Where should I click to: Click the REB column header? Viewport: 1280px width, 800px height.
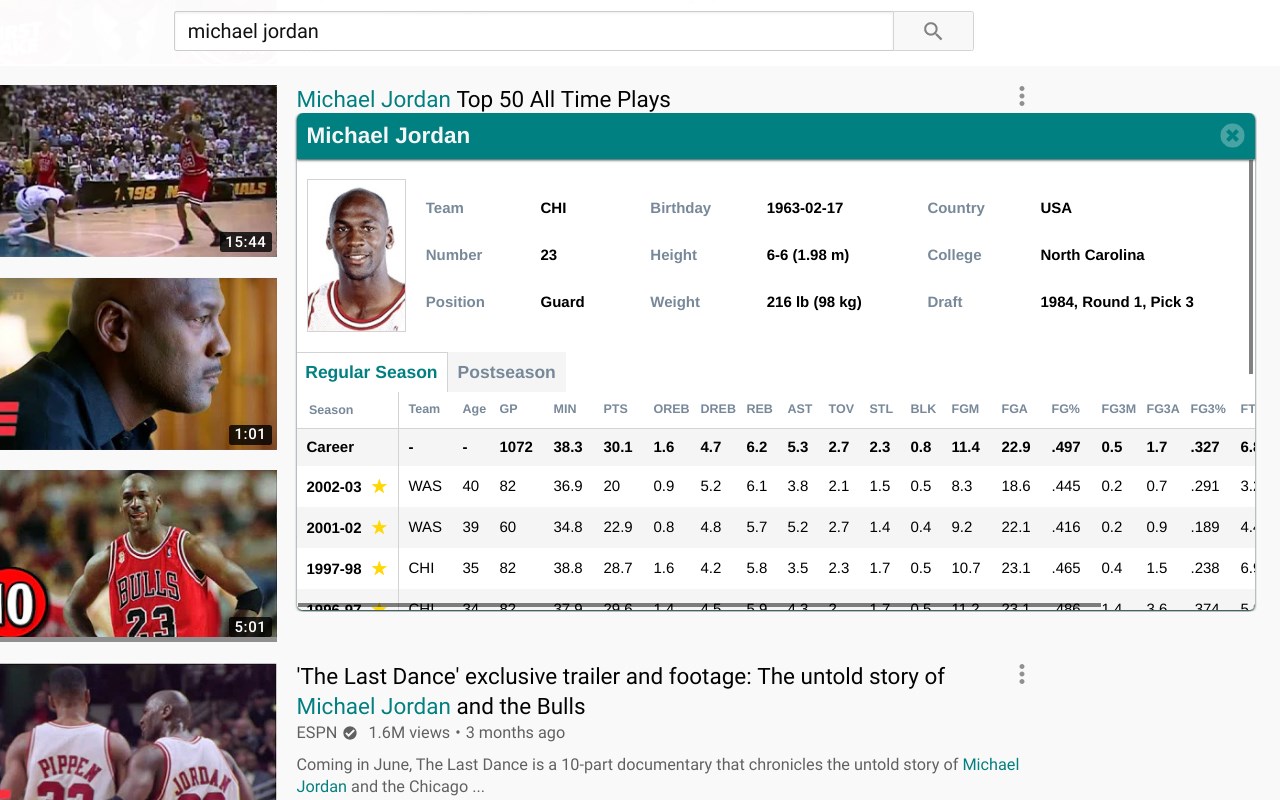tap(759, 409)
